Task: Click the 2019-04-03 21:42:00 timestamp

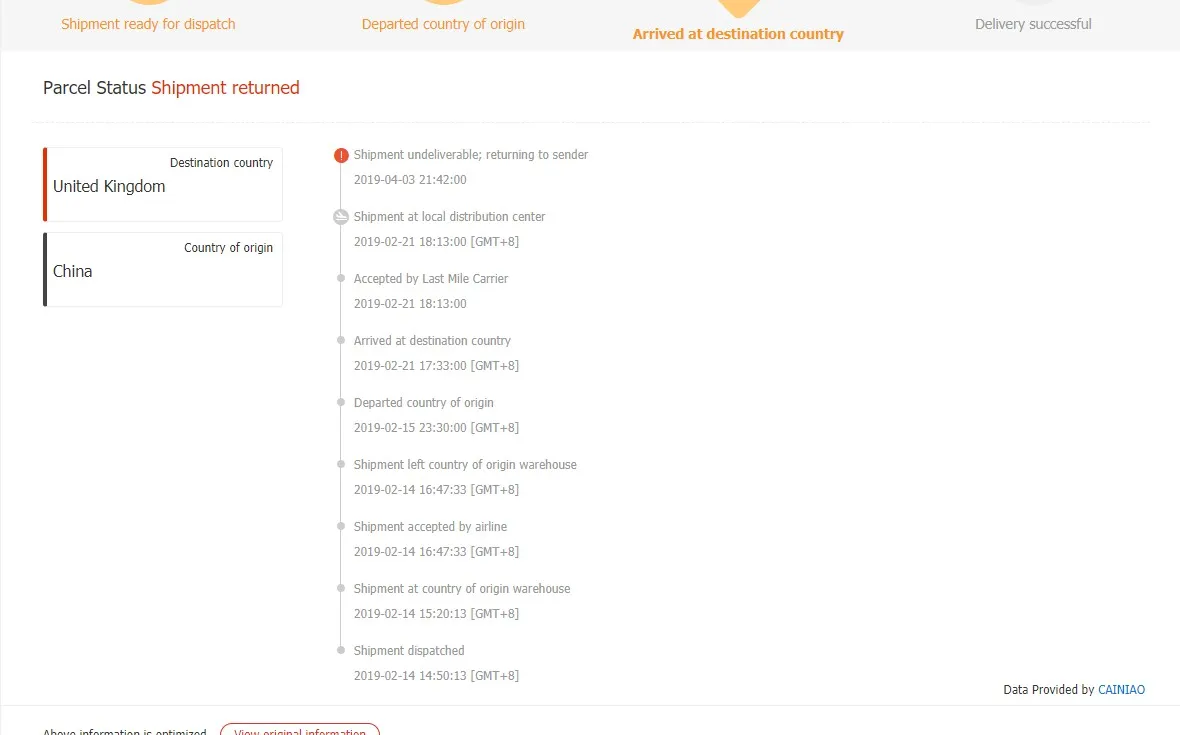Action: (x=410, y=180)
